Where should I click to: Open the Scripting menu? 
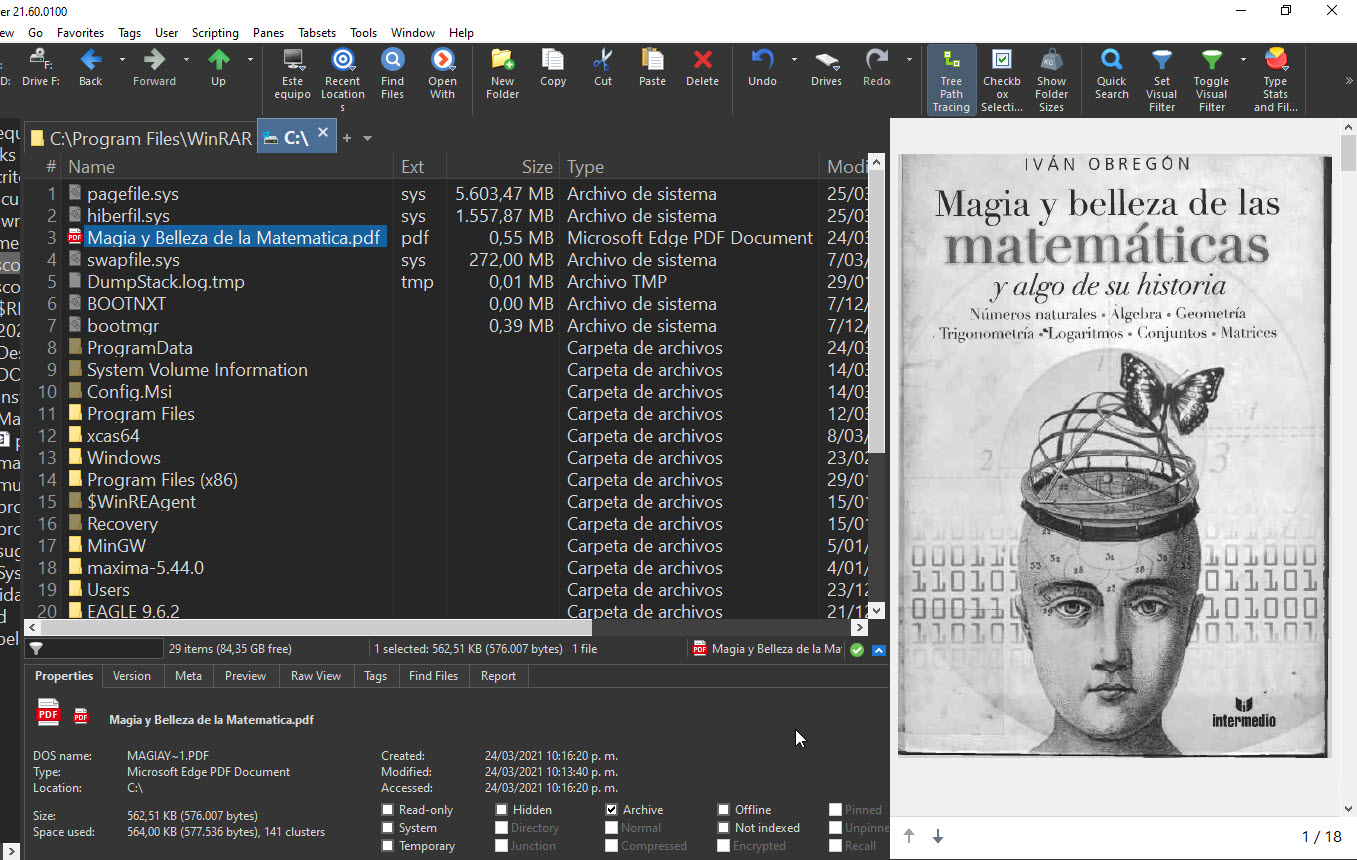[215, 33]
